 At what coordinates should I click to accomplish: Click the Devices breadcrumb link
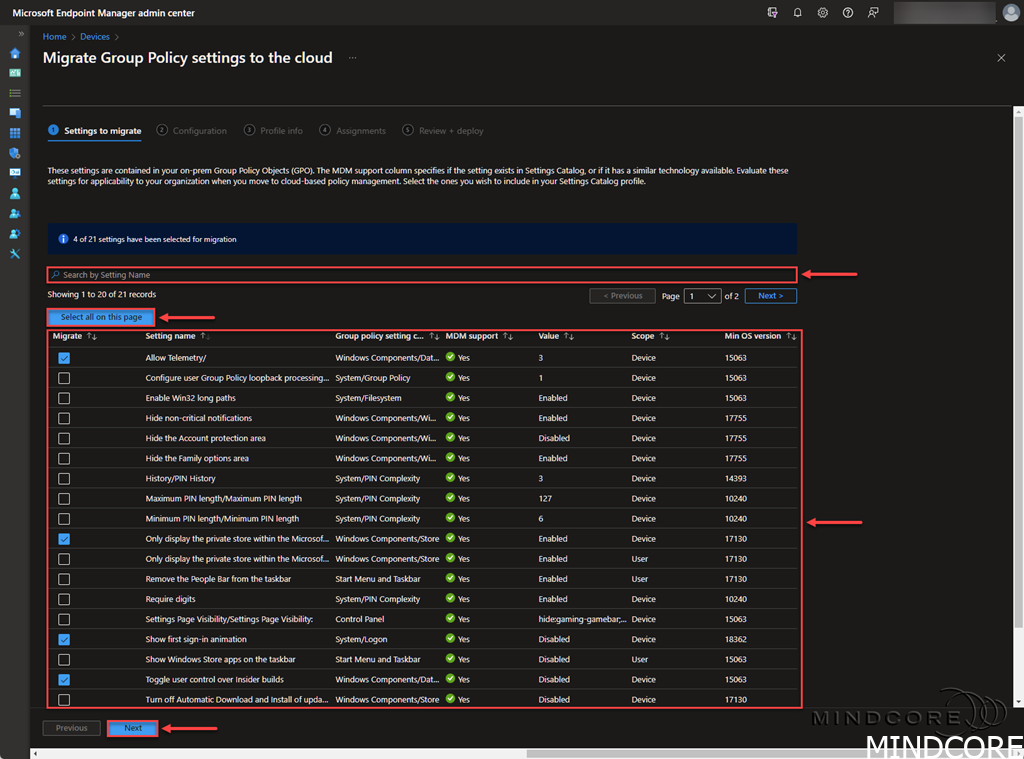click(x=95, y=37)
